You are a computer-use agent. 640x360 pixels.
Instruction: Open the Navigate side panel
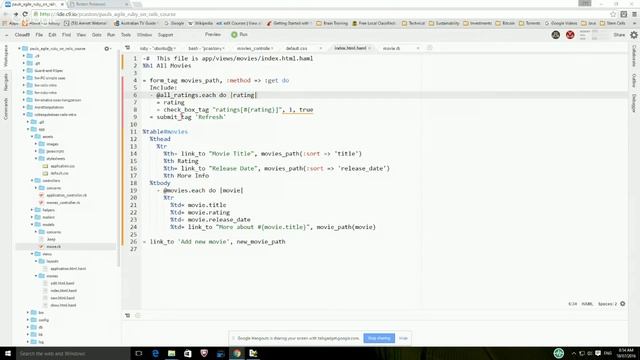click(x=6, y=82)
